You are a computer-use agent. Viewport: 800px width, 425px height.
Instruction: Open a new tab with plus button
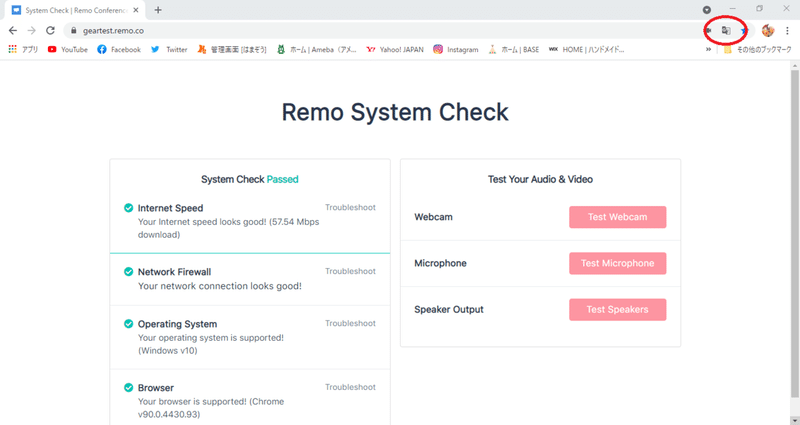(x=158, y=10)
